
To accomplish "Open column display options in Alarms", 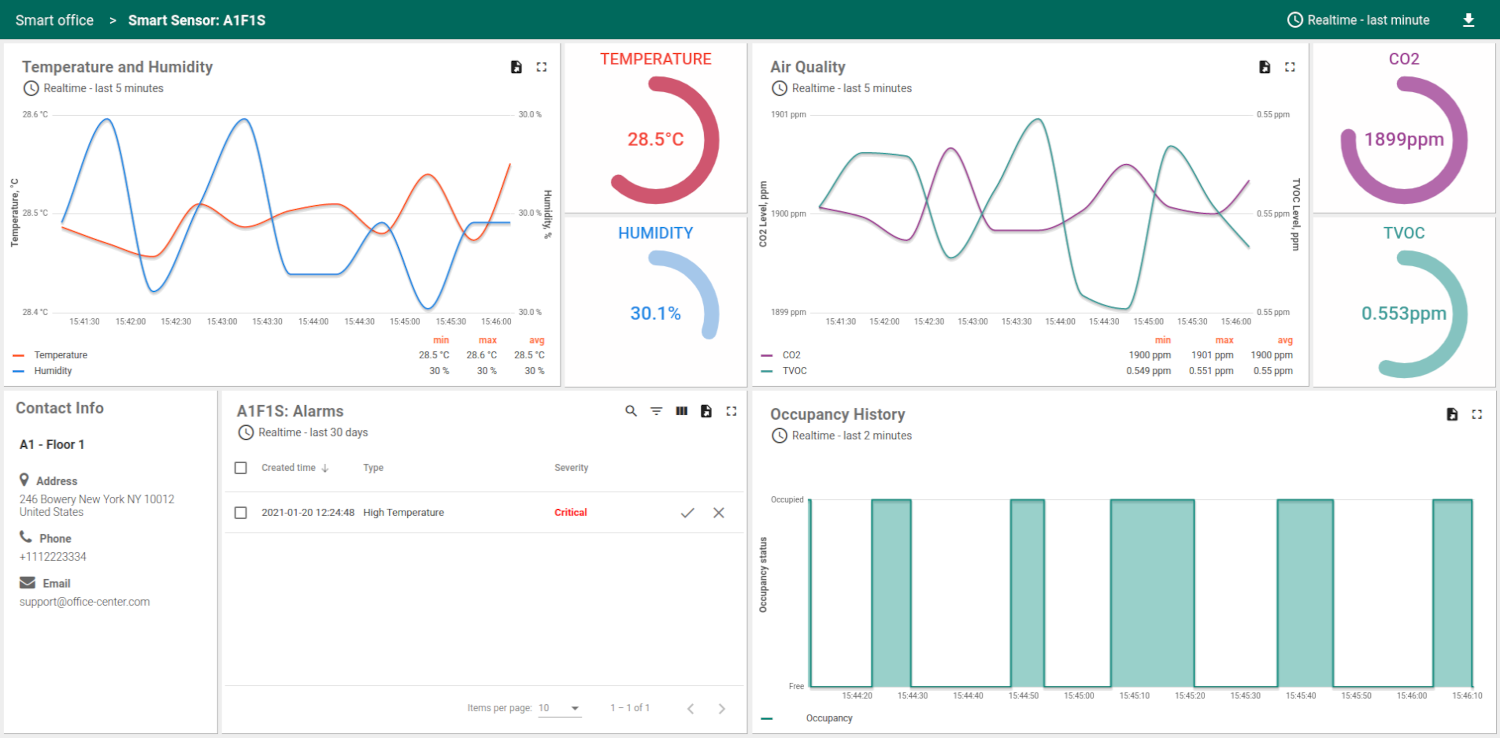I will (x=681, y=410).
